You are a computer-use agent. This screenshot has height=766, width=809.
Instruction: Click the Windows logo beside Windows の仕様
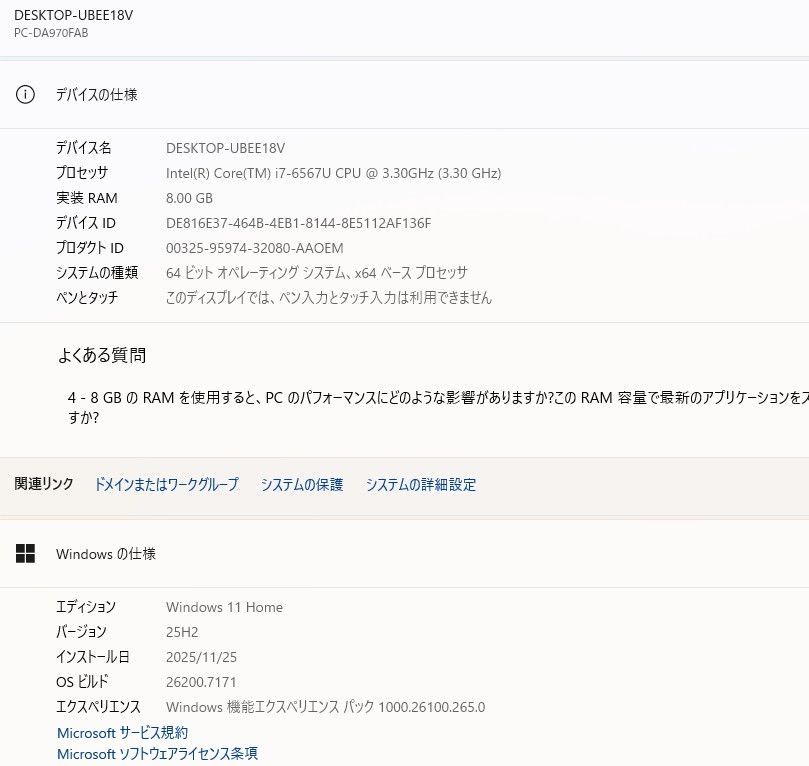(x=24, y=553)
